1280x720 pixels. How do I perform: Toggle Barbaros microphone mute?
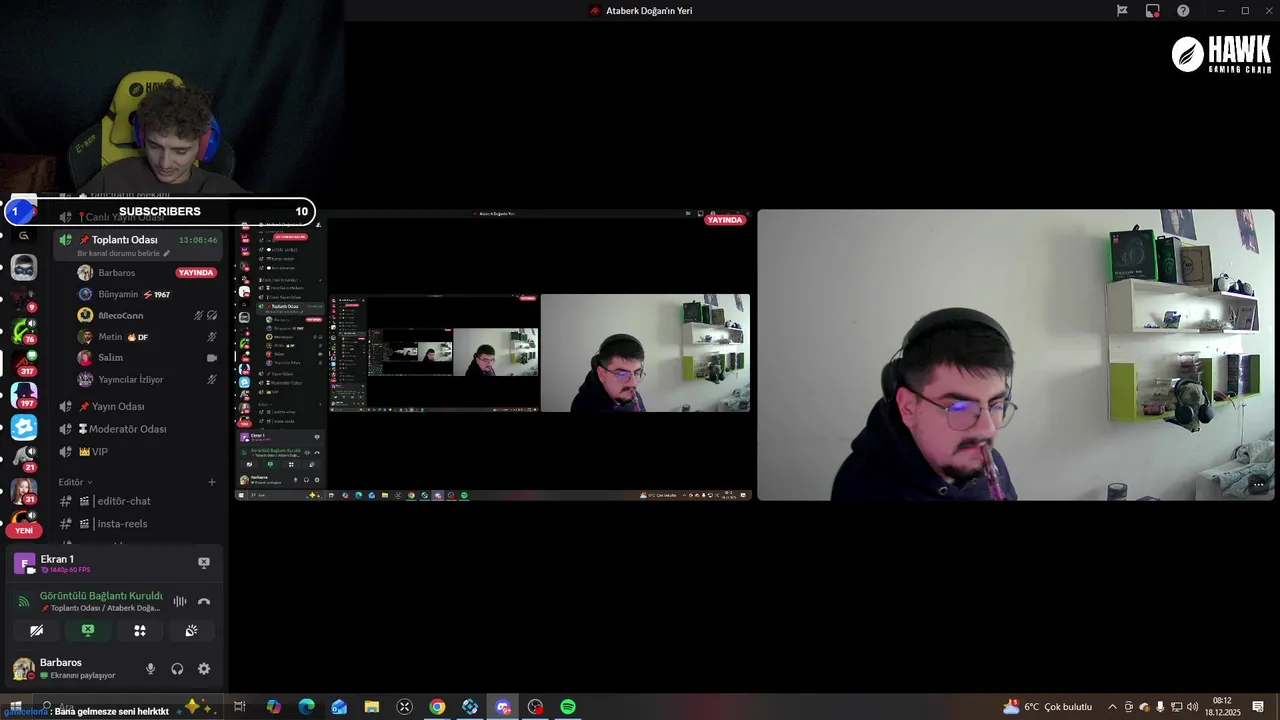151,669
